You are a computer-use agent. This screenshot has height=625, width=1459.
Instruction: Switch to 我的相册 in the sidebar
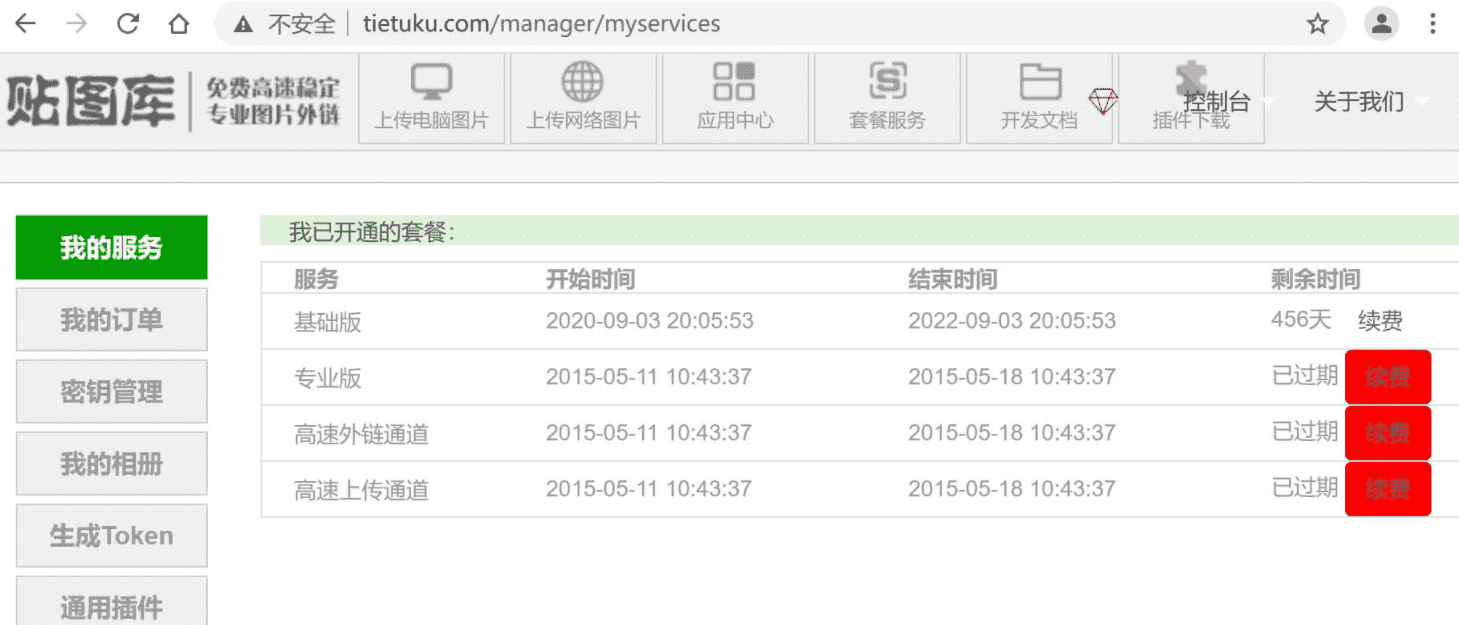tap(111, 464)
